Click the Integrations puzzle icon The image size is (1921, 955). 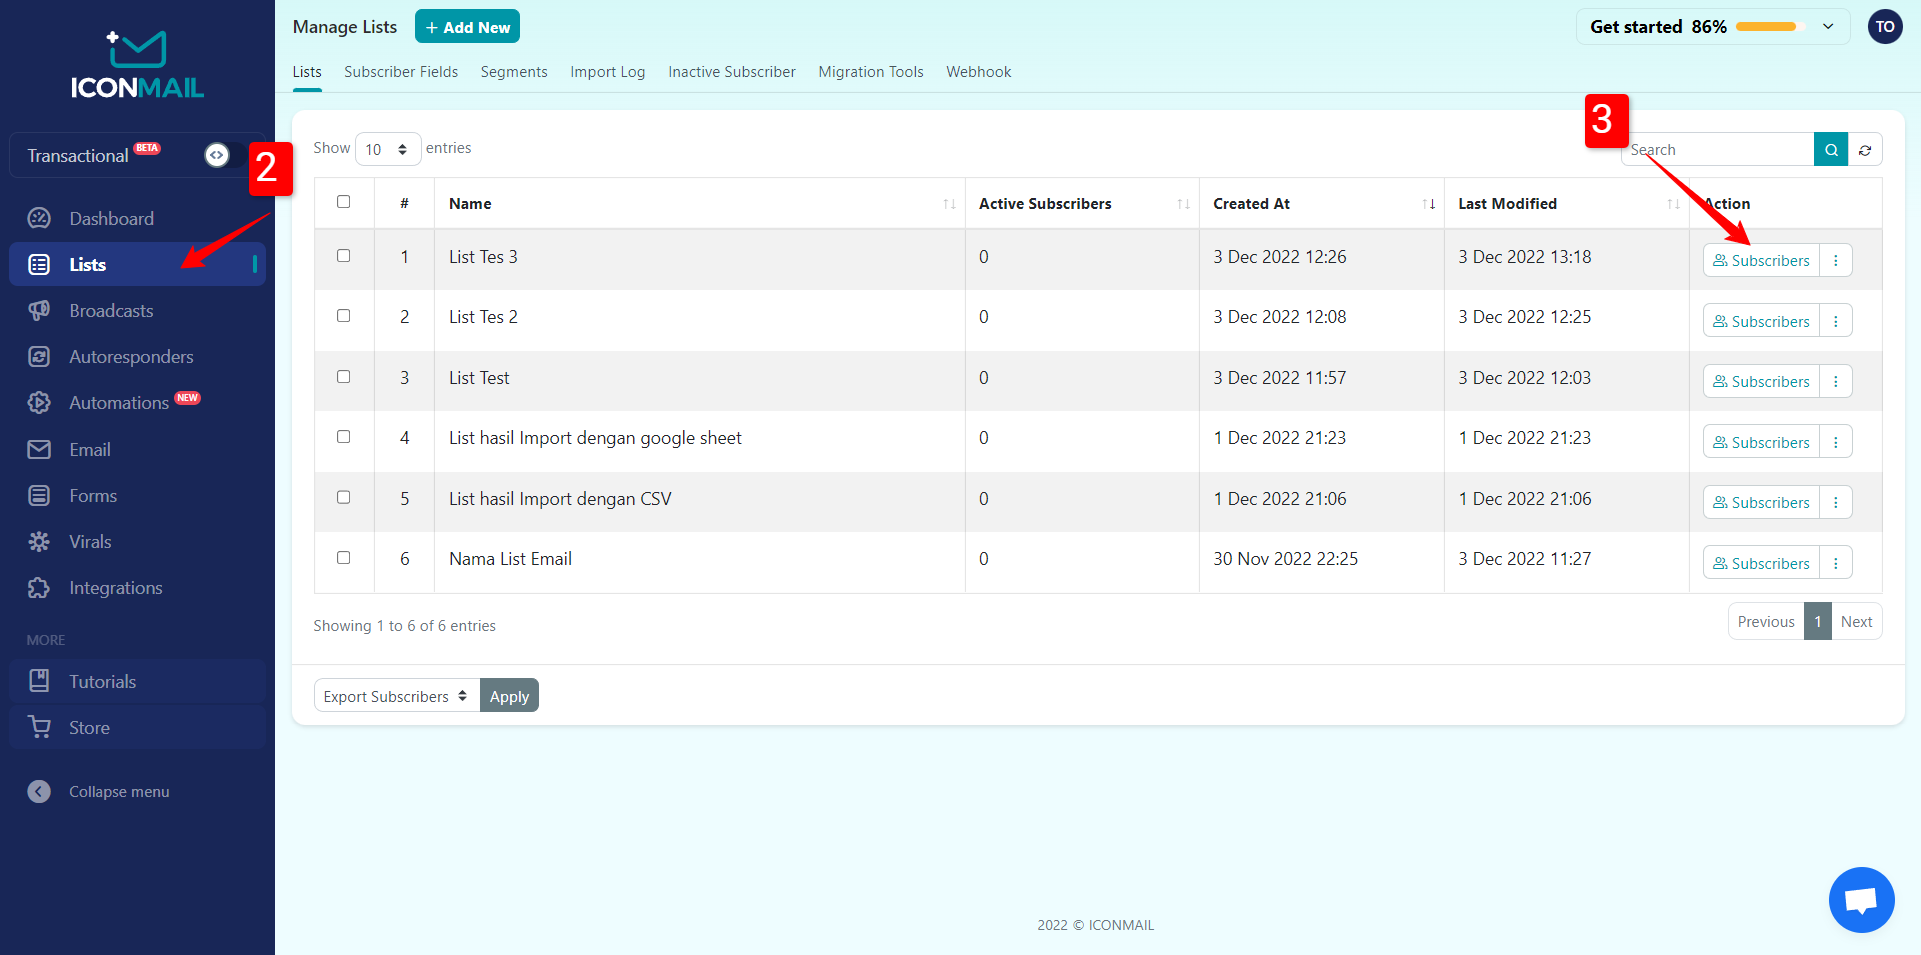pos(39,588)
